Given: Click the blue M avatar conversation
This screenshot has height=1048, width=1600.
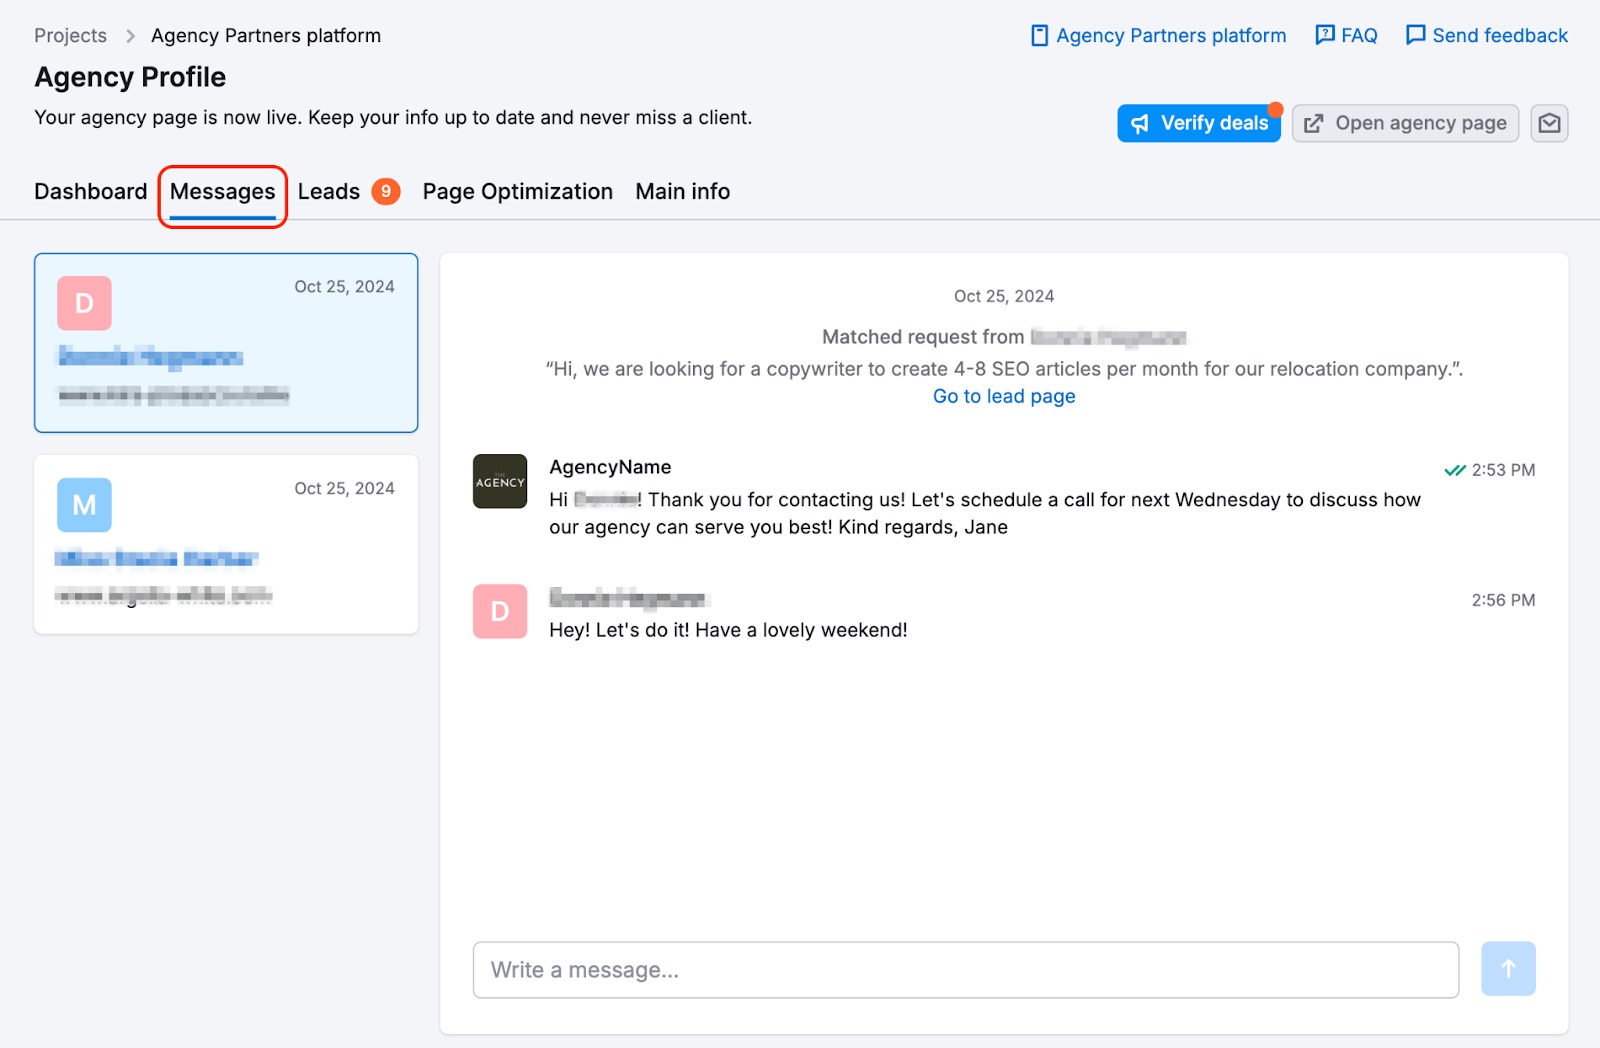Looking at the screenshot, I should [85, 506].
